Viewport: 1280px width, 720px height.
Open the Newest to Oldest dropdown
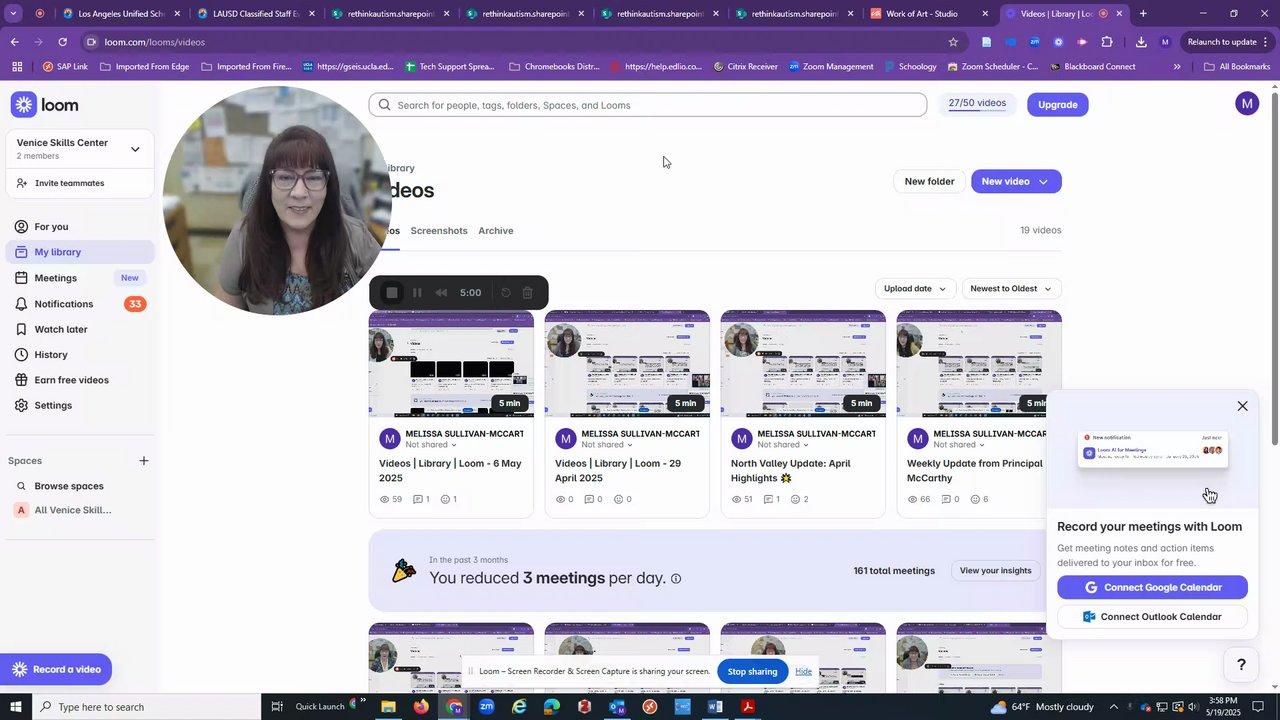[x=1011, y=289]
